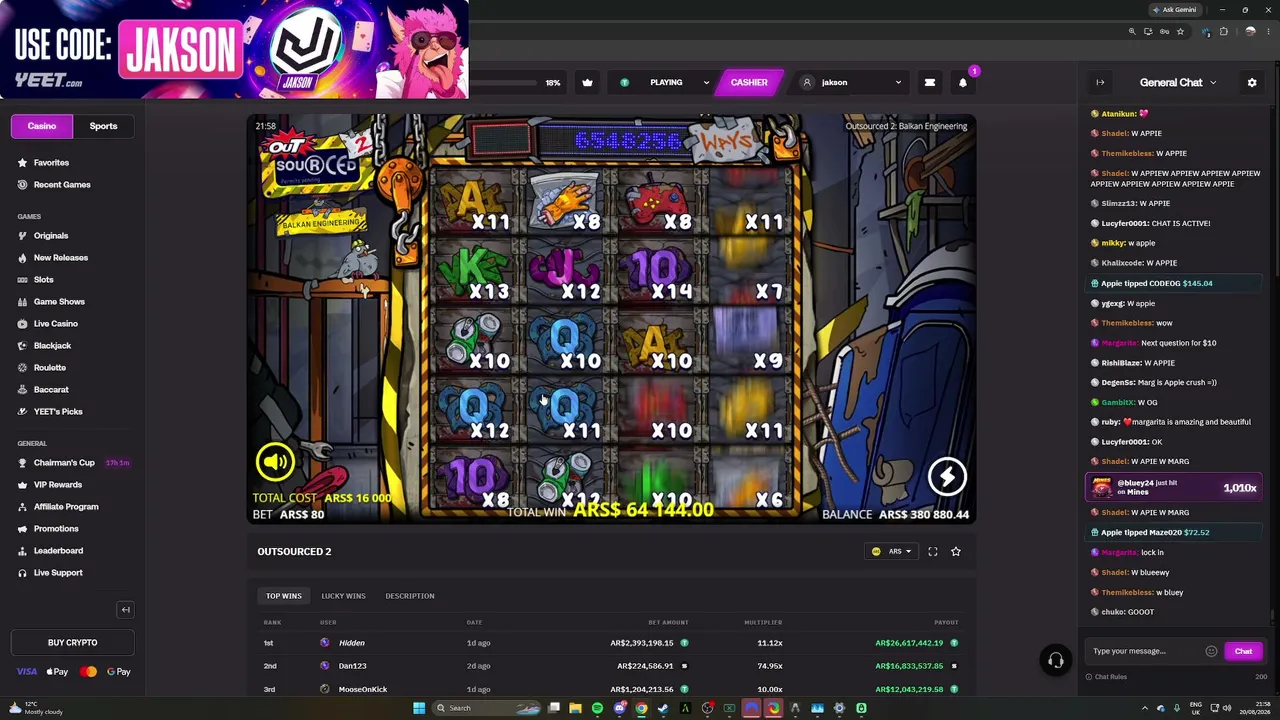Open MooseOnKick's profile in Top Wins
1280x720 pixels.
point(362,689)
